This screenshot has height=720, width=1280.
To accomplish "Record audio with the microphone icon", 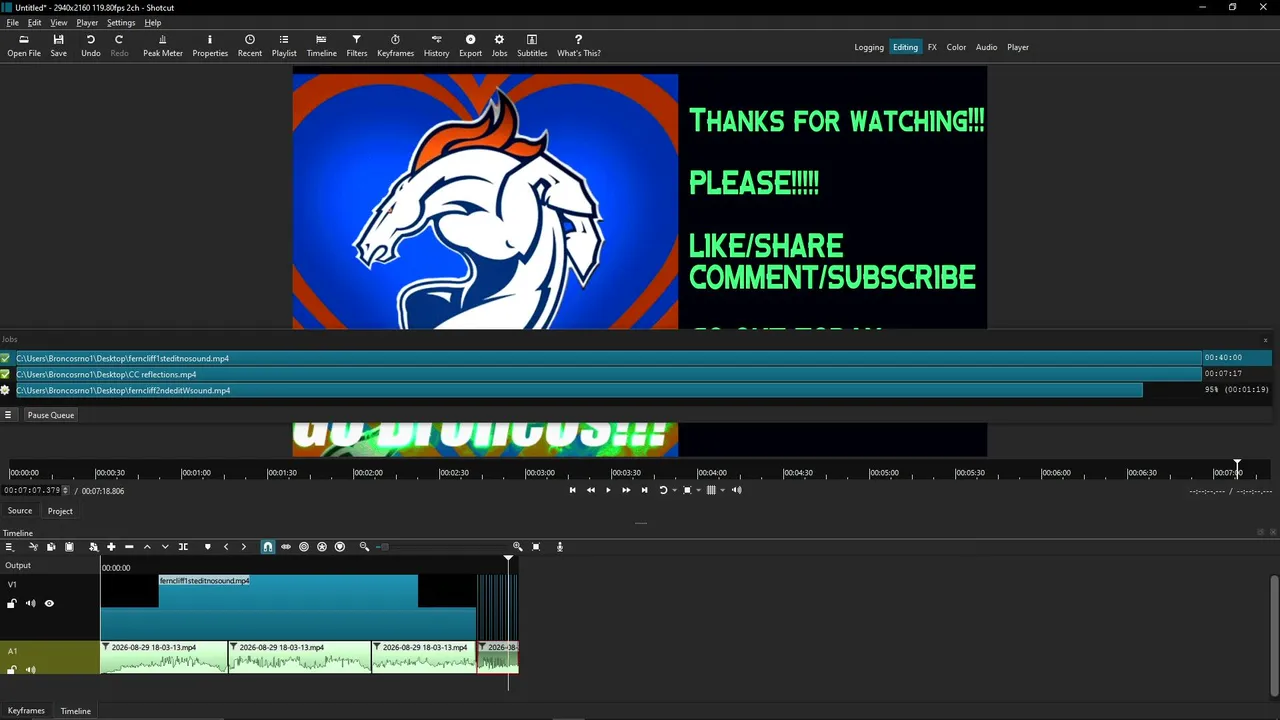I will [560, 547].
